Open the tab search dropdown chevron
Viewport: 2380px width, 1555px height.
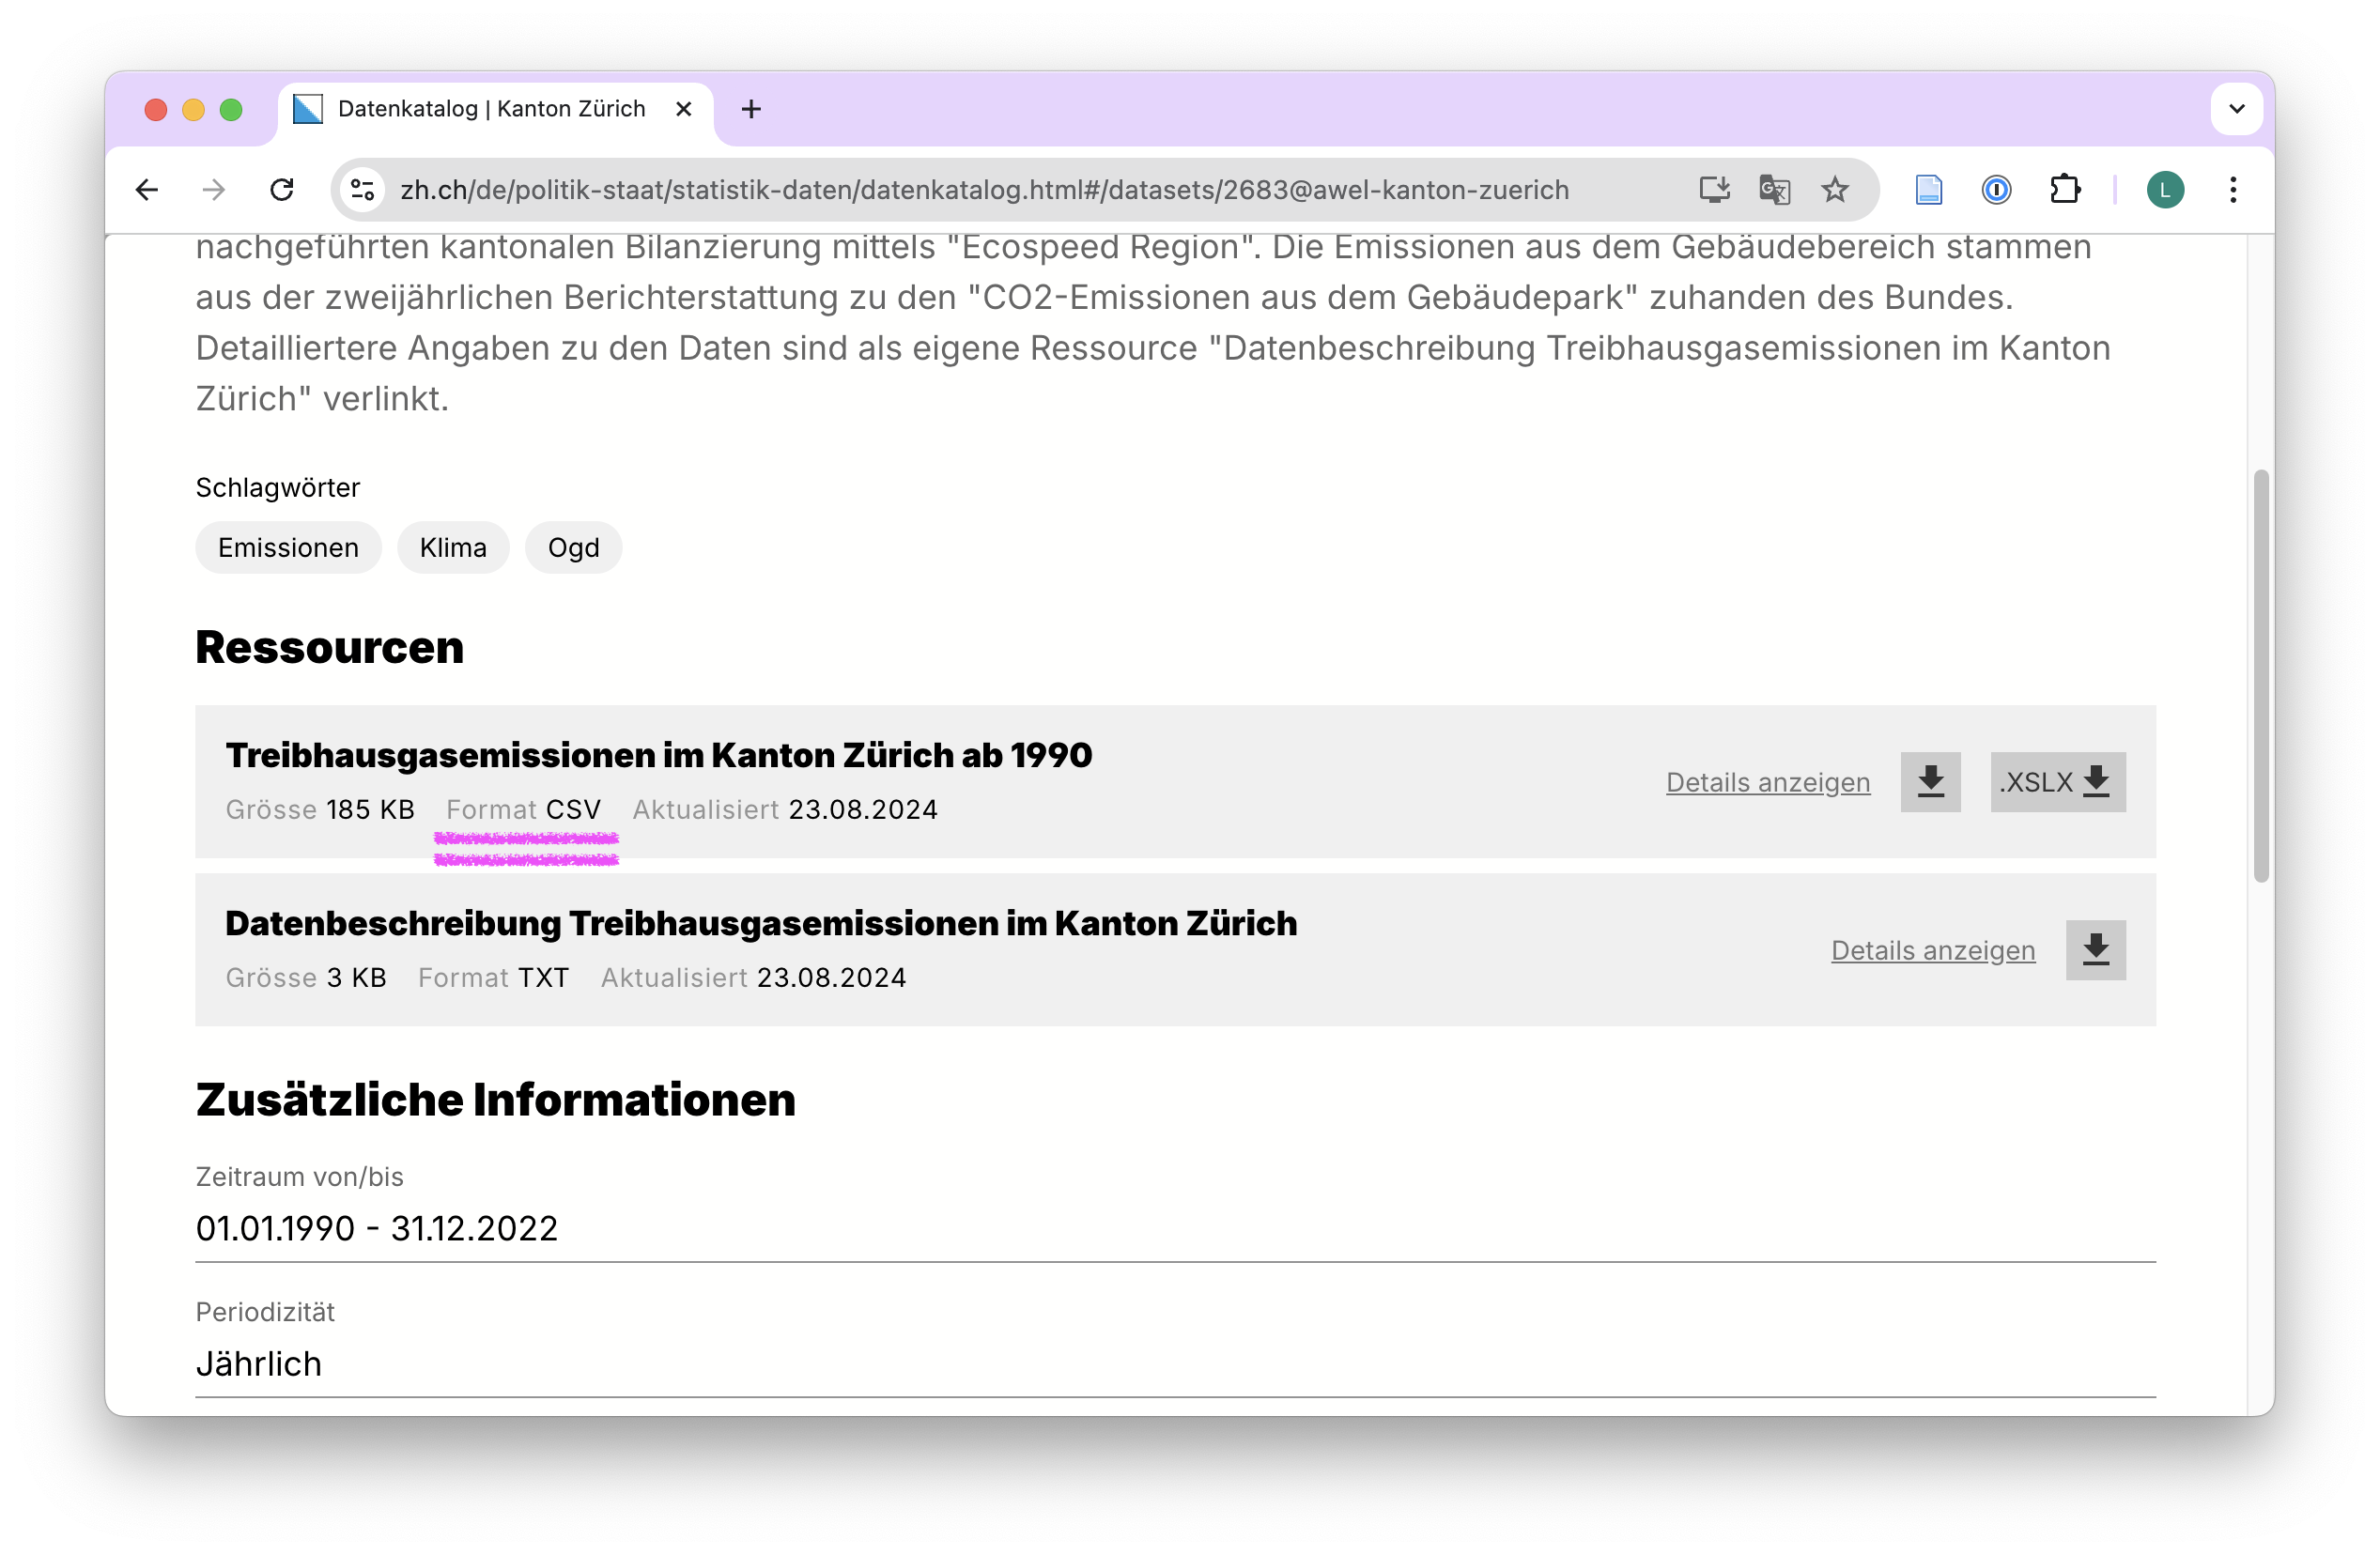[2237, 109]
